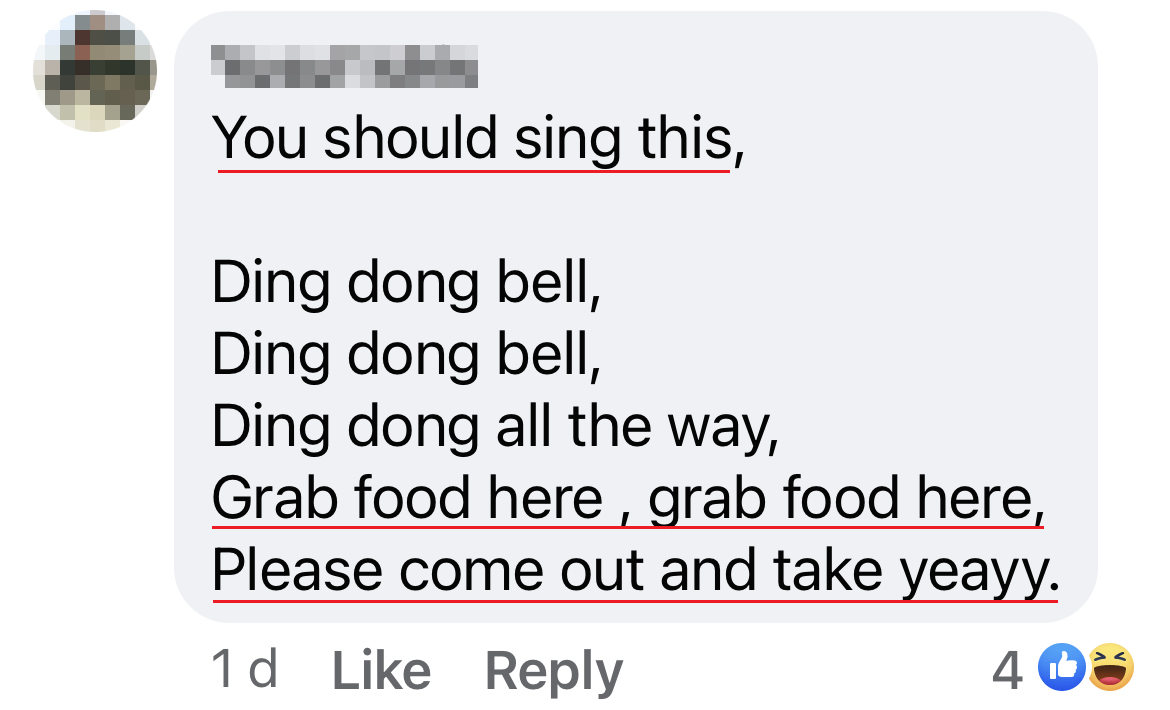Viewport: 1170px width, 710px height.
Task: Reply to the Ding dong comment
Action: click(553, 670)
